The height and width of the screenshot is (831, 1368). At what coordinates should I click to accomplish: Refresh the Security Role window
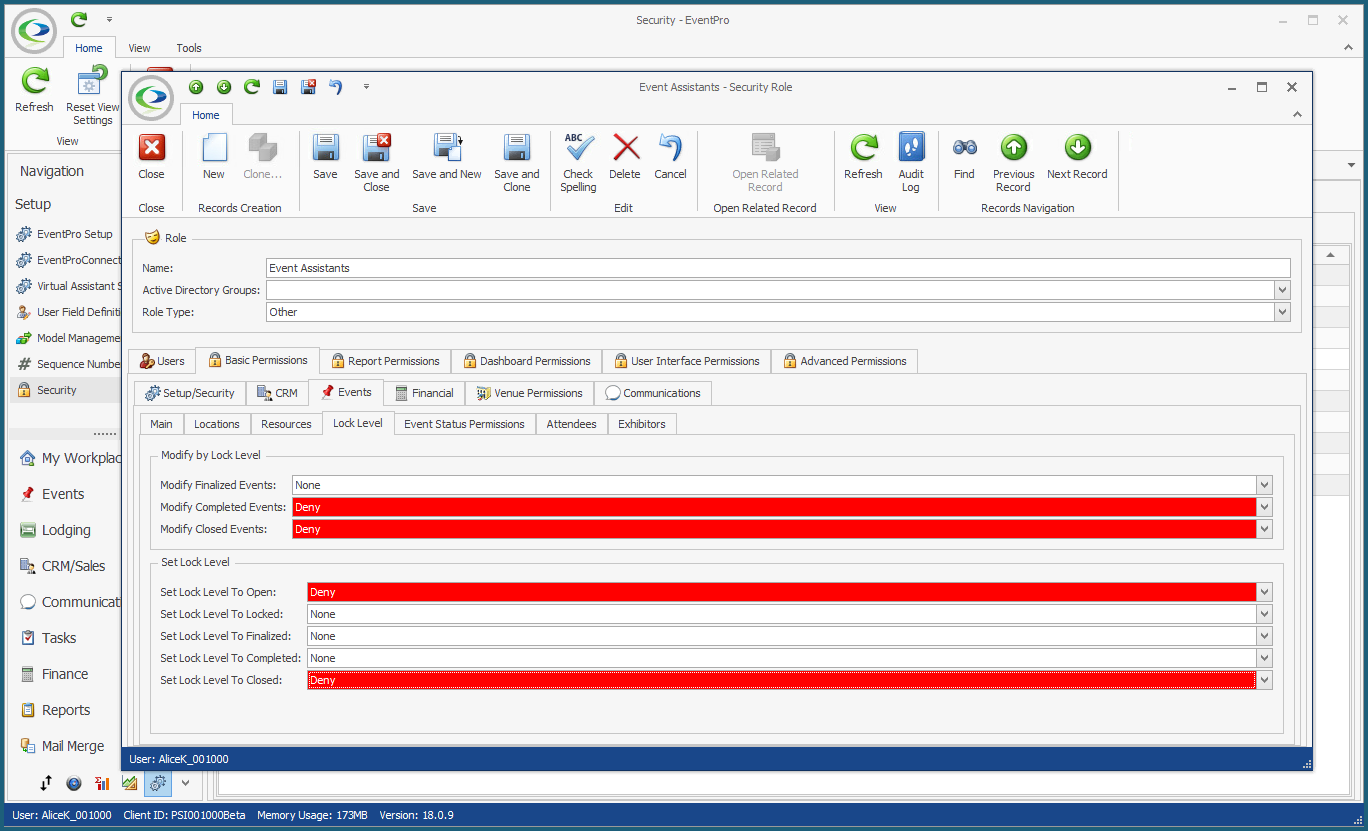tap(863, 158)
